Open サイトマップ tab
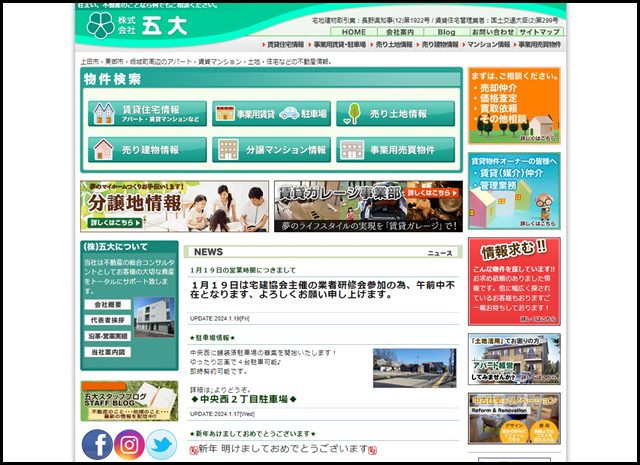The height and width of the screenshot is (465, 640). click(540, 32)
